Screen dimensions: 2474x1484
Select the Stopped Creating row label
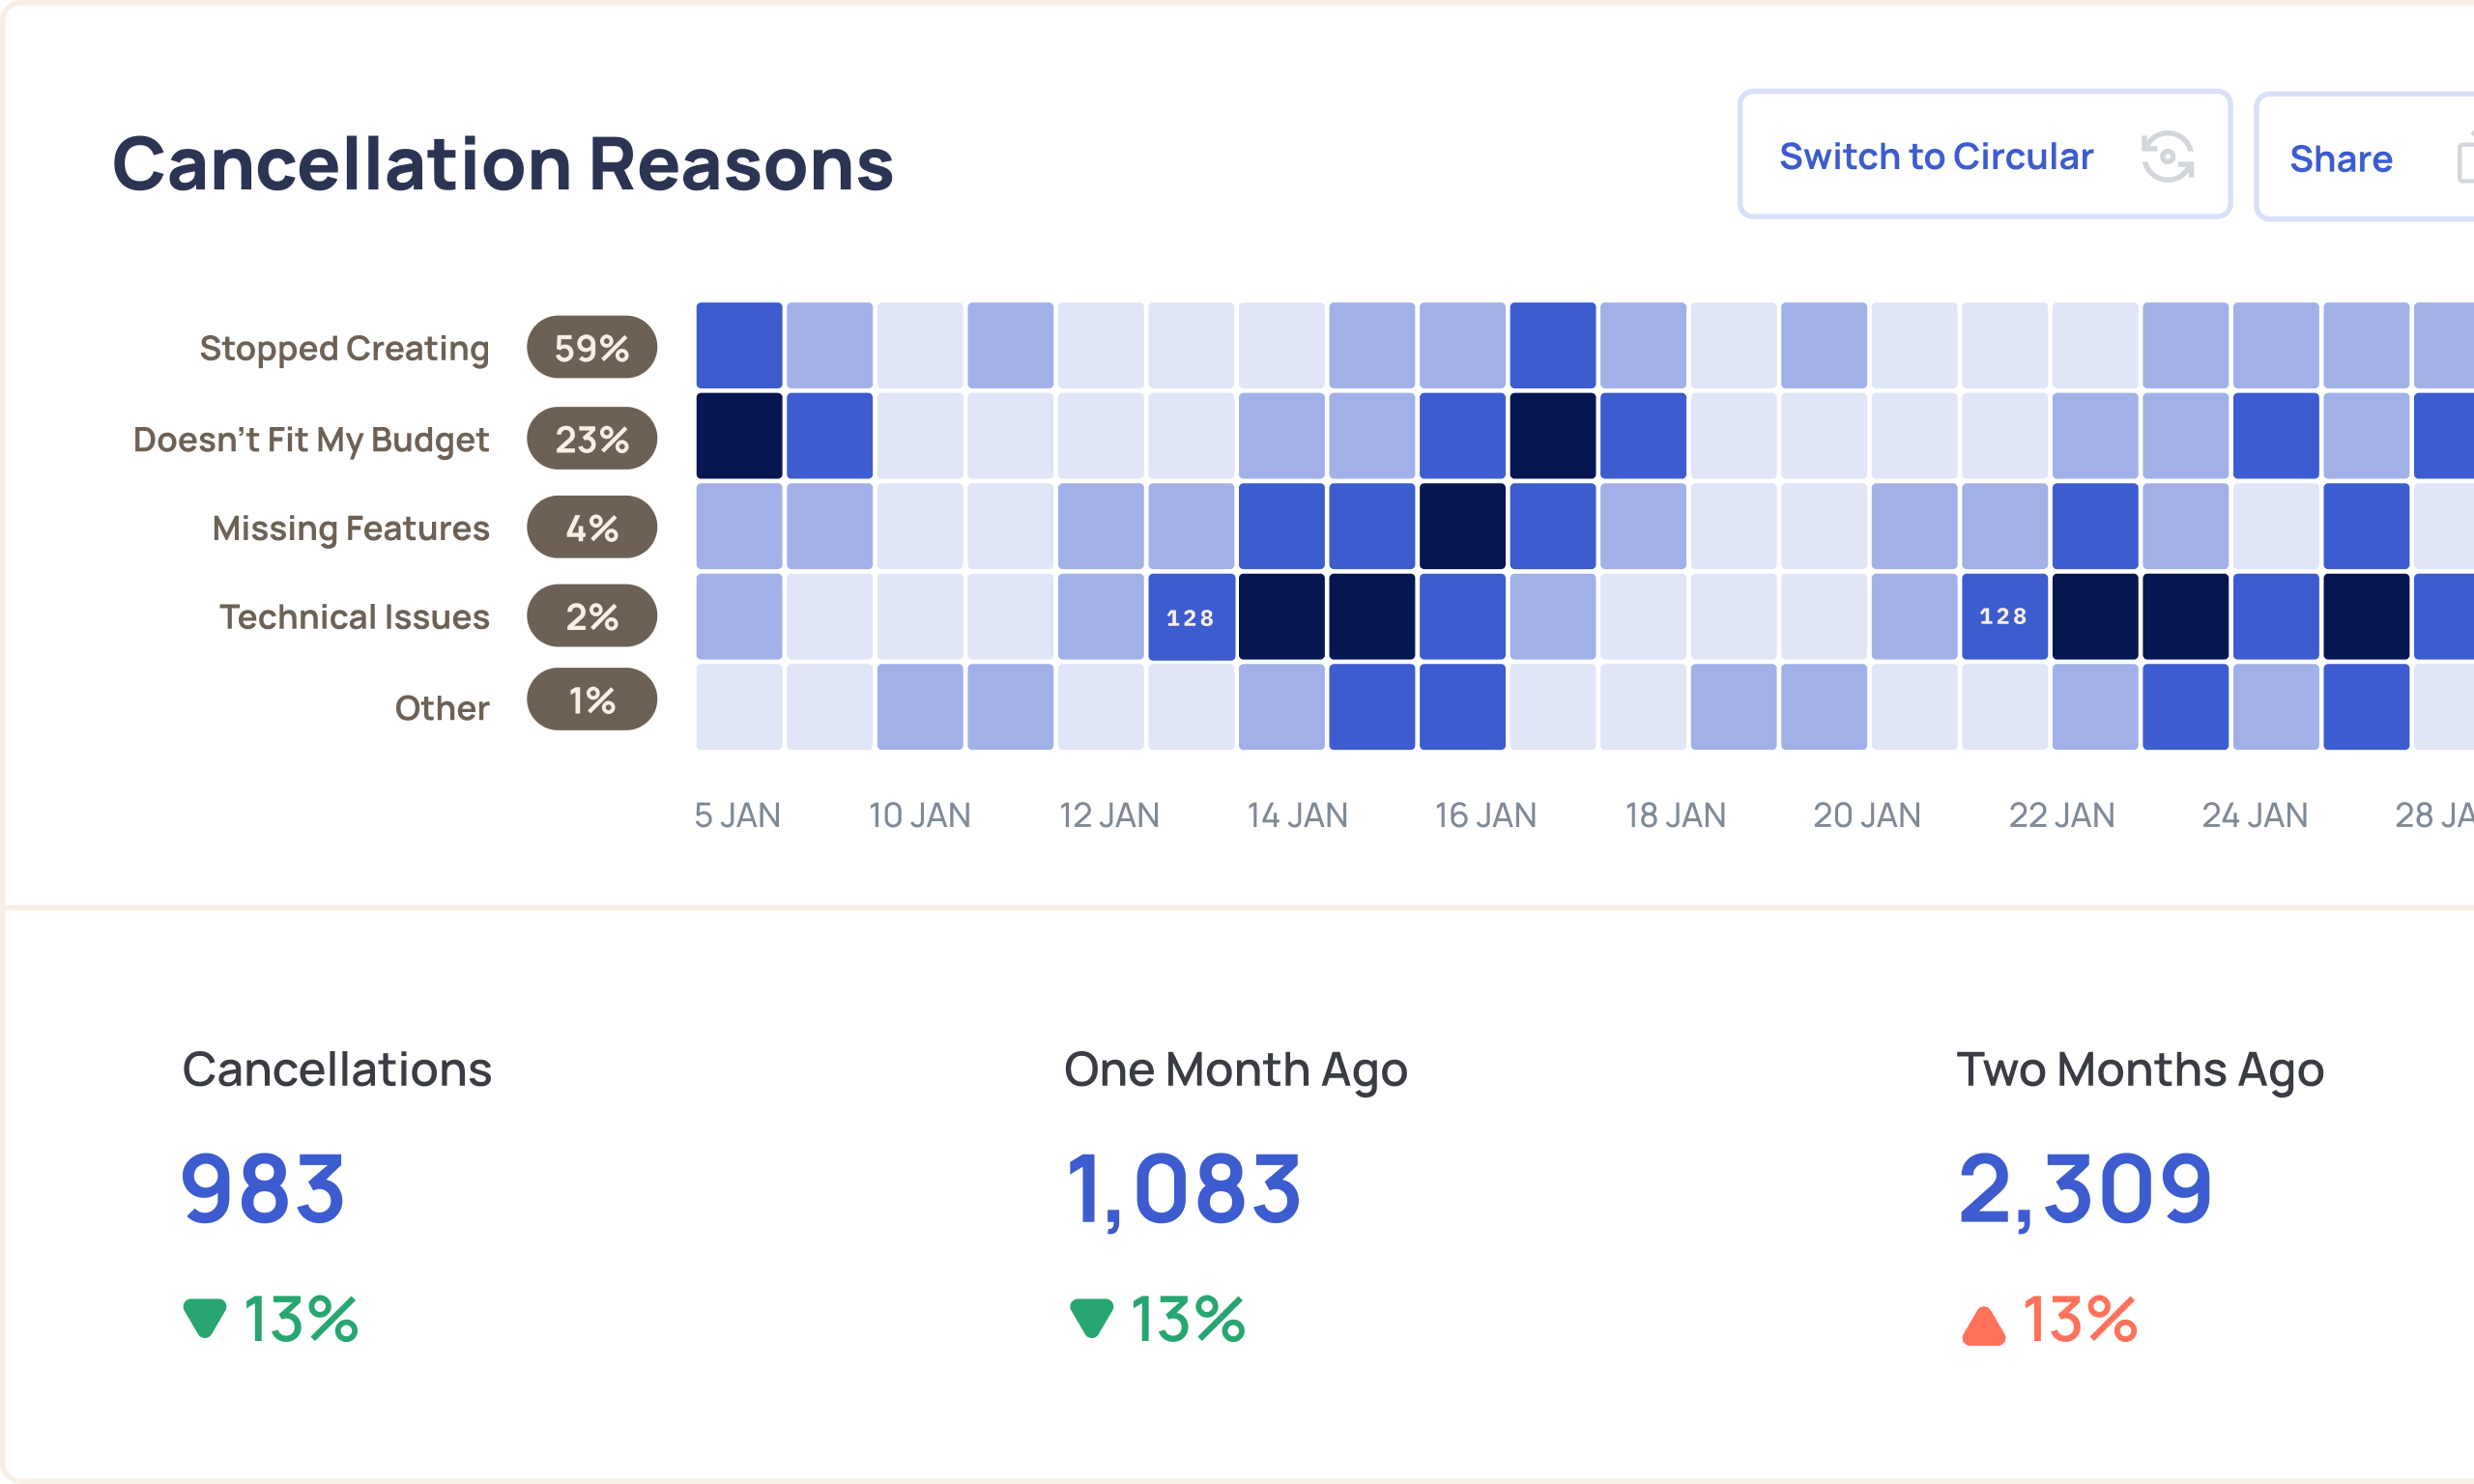[344, 348]
